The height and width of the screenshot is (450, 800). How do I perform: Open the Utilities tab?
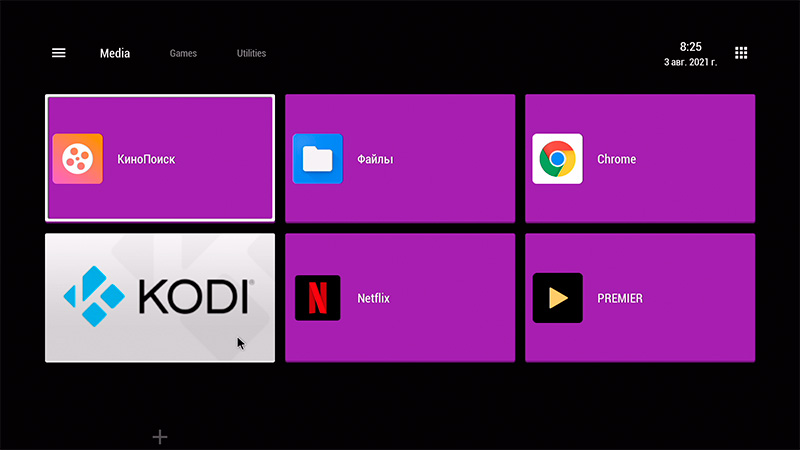point(251,53)
